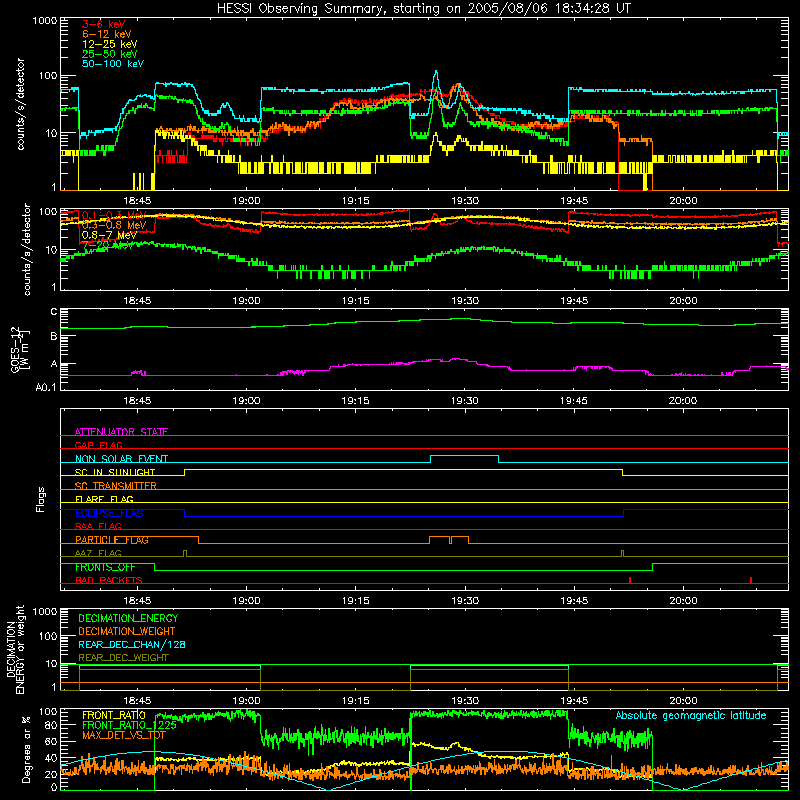This screenshot has width=800, height=800.
Task: Click the Flags panel axis label
Action: (41, 499)
